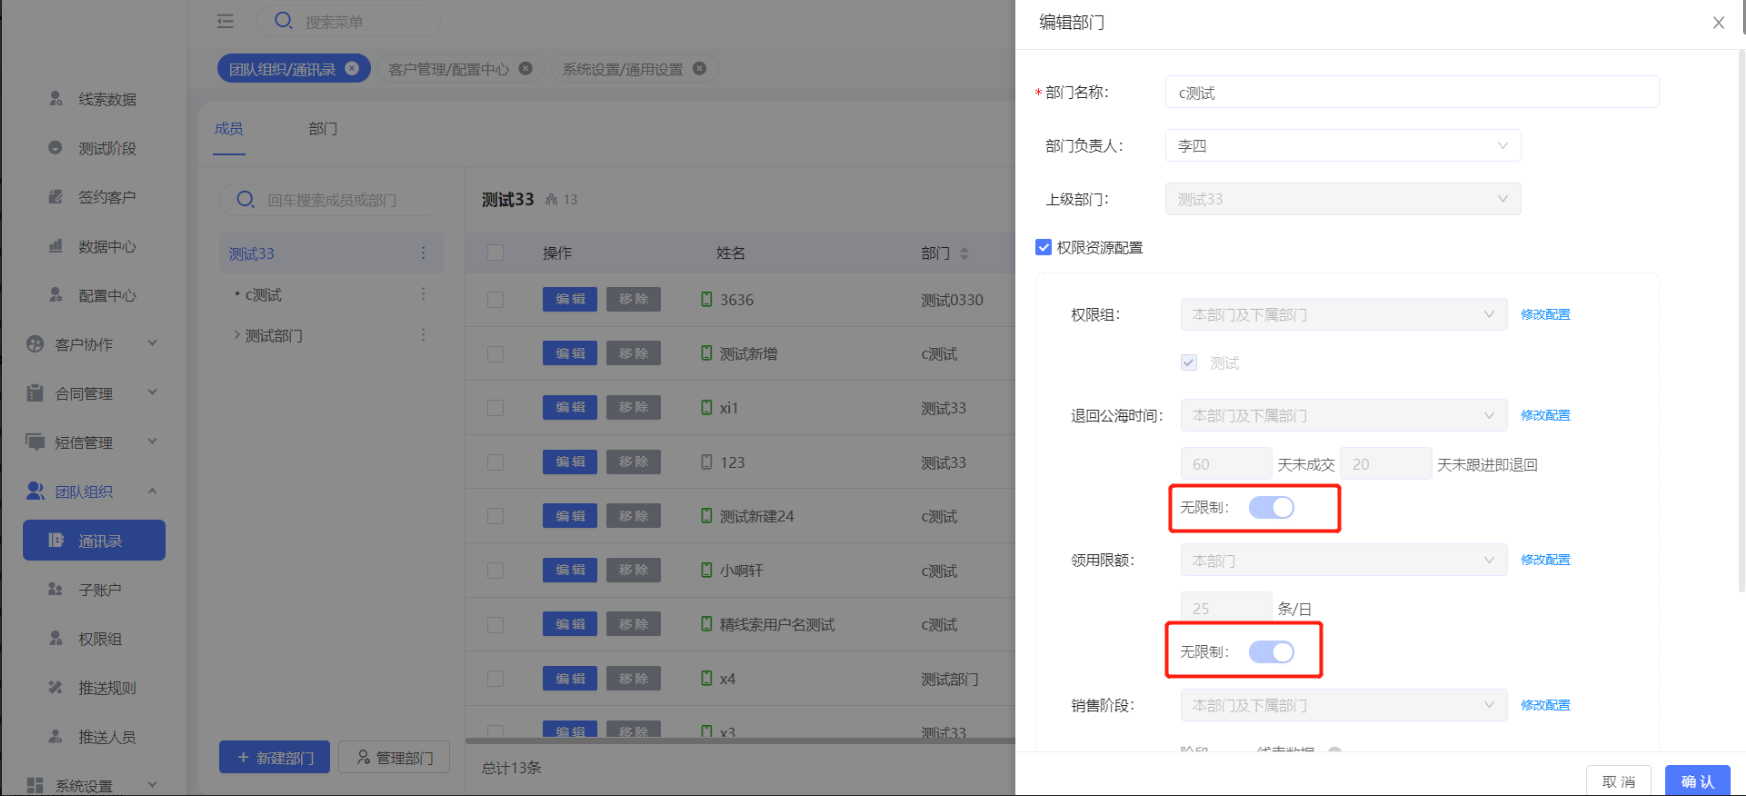Select the checkbox for row 3636

coord(495,300)
